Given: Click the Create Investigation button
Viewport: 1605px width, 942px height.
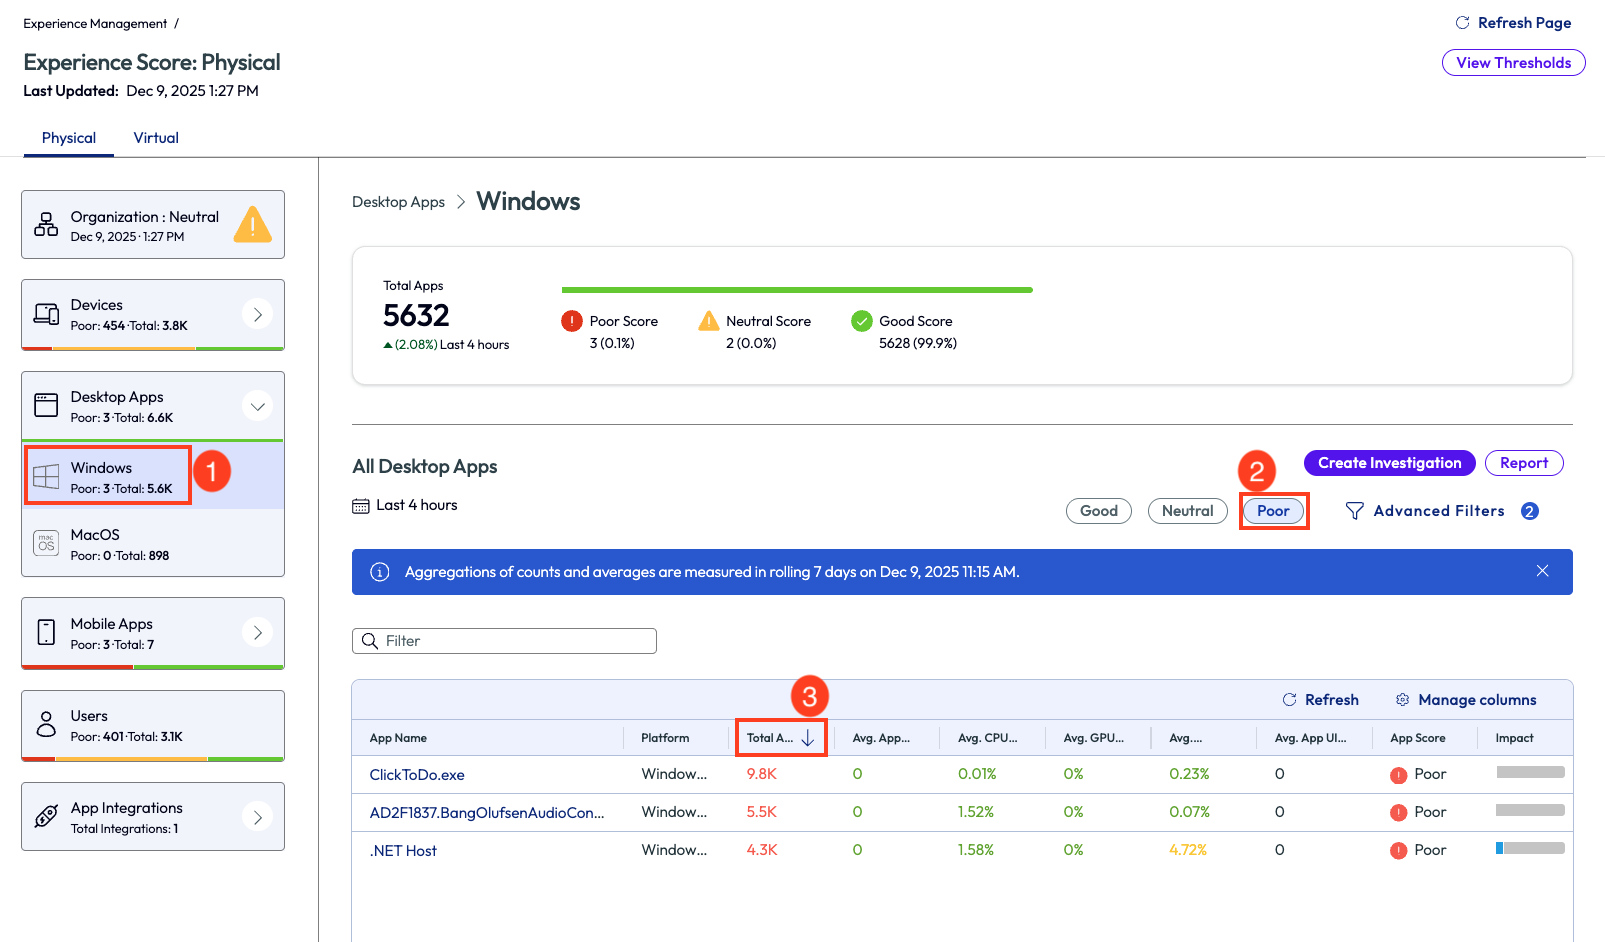Looking at the screenshot, I should tap(1389, 463).
